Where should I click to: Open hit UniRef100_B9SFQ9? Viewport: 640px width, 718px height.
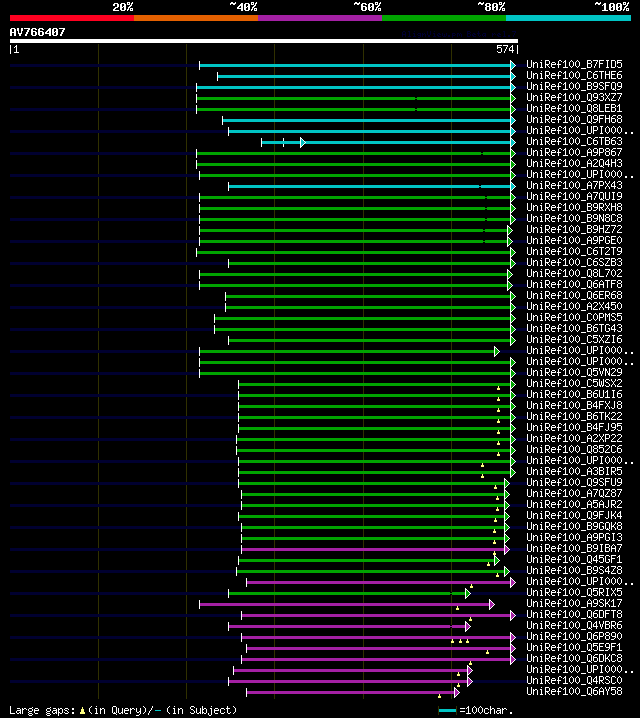(x=574, y=86)
